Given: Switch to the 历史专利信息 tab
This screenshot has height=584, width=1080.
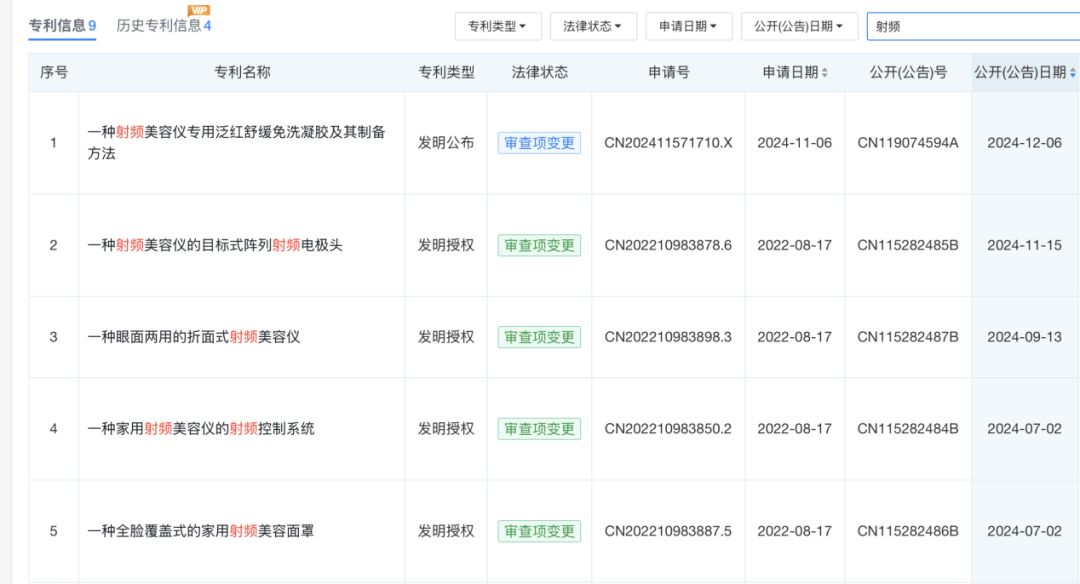Looking at the screenshot, I should tap(163, 25).
